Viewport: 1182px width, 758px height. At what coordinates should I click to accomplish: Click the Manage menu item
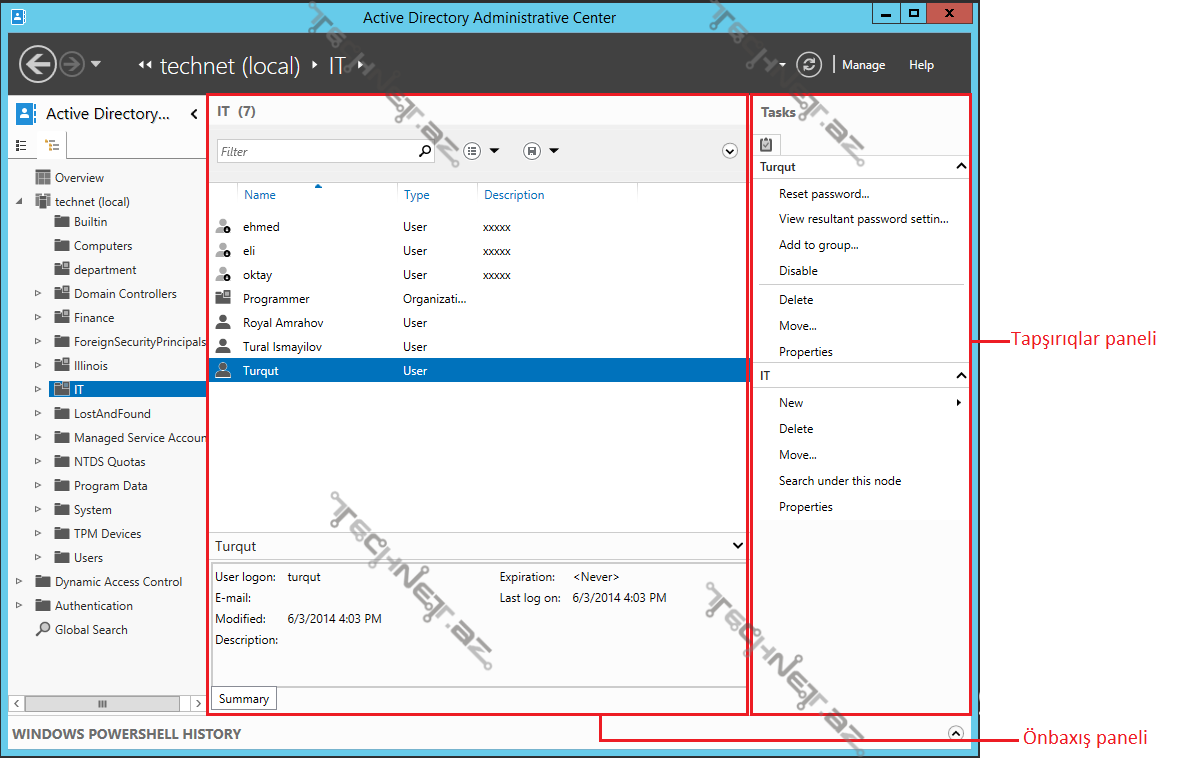coord(863,64)
